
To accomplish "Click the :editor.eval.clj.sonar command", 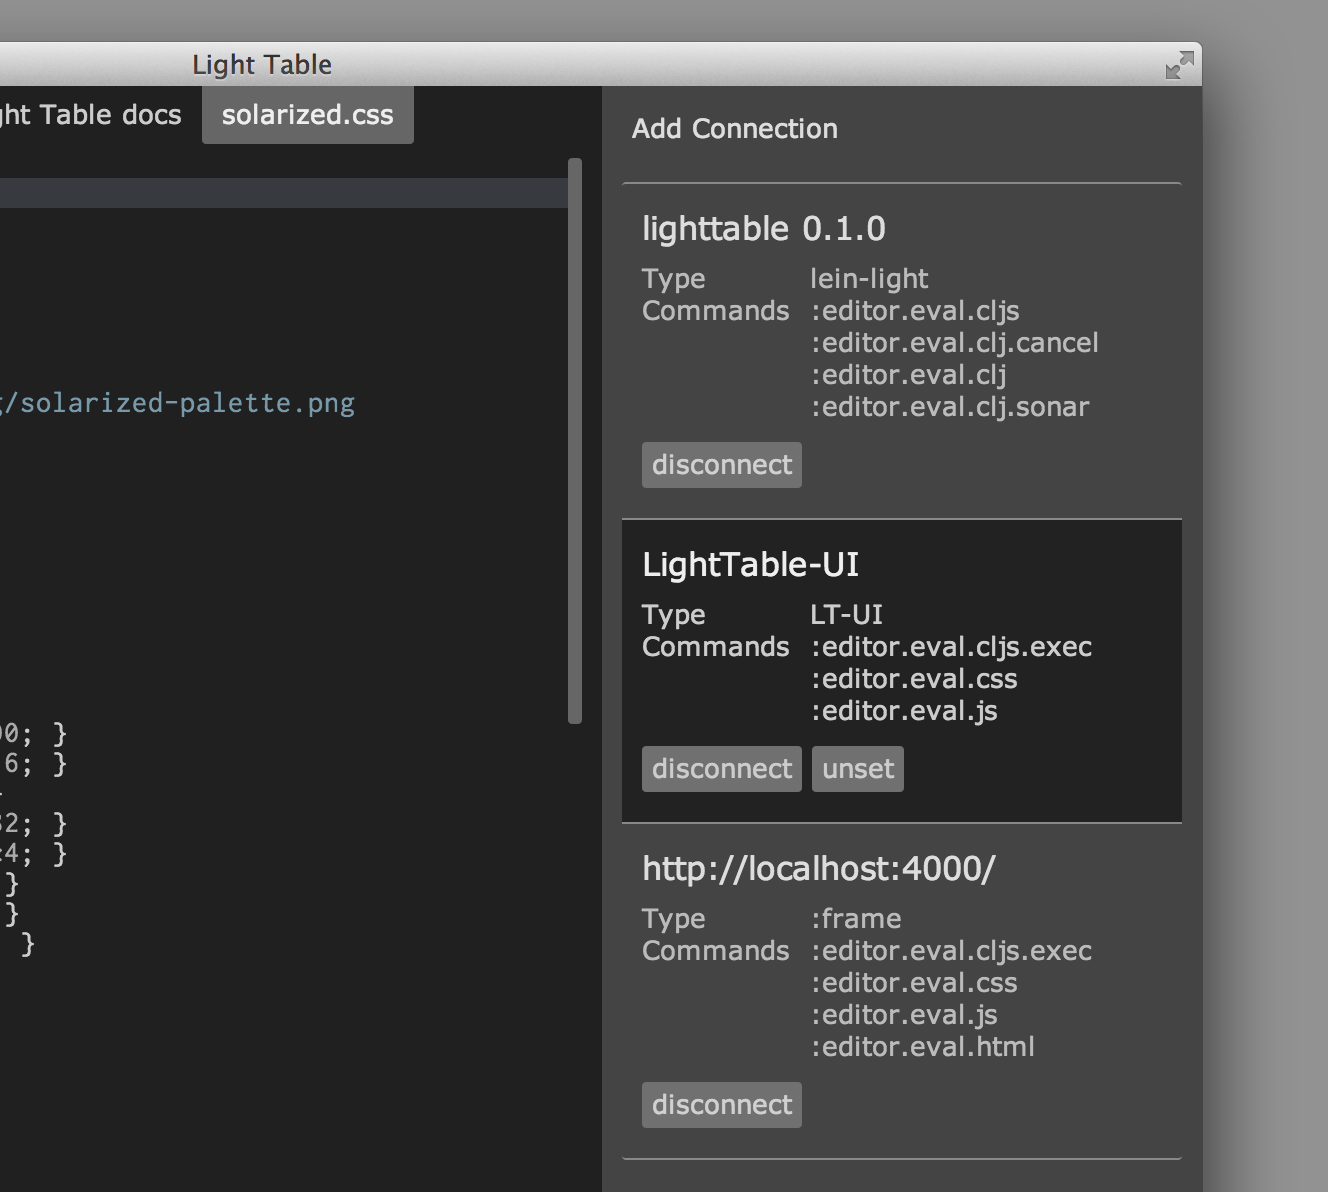I will [x=950, y=407].
